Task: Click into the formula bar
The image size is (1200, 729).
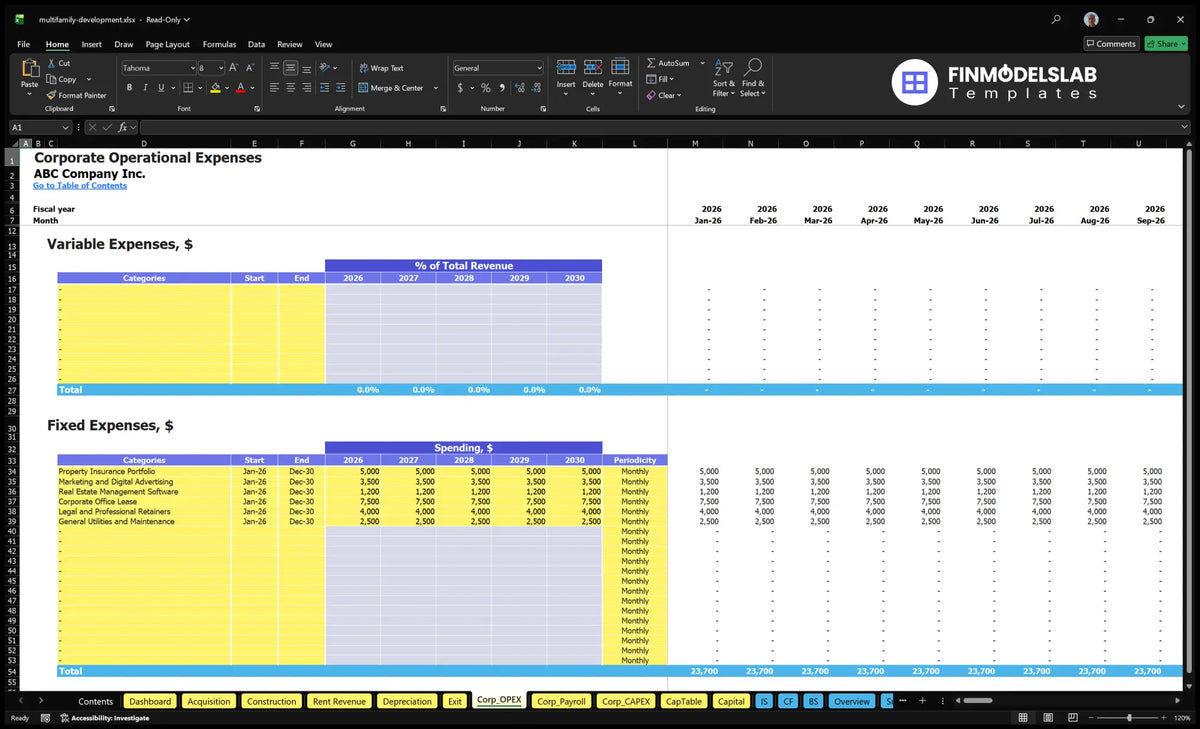Action: [x=665, y=127]
